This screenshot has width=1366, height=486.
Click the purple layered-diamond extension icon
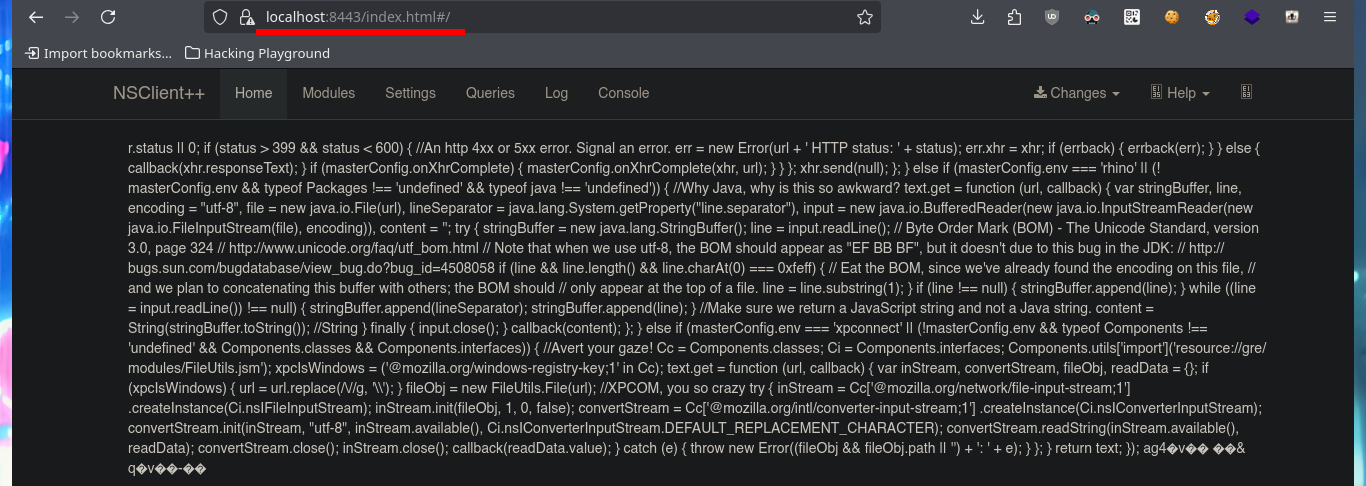(1252, 17)
